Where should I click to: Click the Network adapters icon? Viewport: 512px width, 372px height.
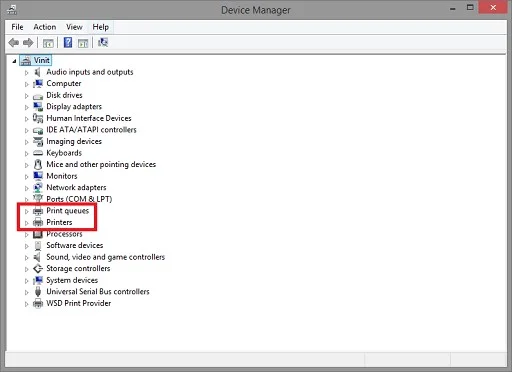(38, 188)
